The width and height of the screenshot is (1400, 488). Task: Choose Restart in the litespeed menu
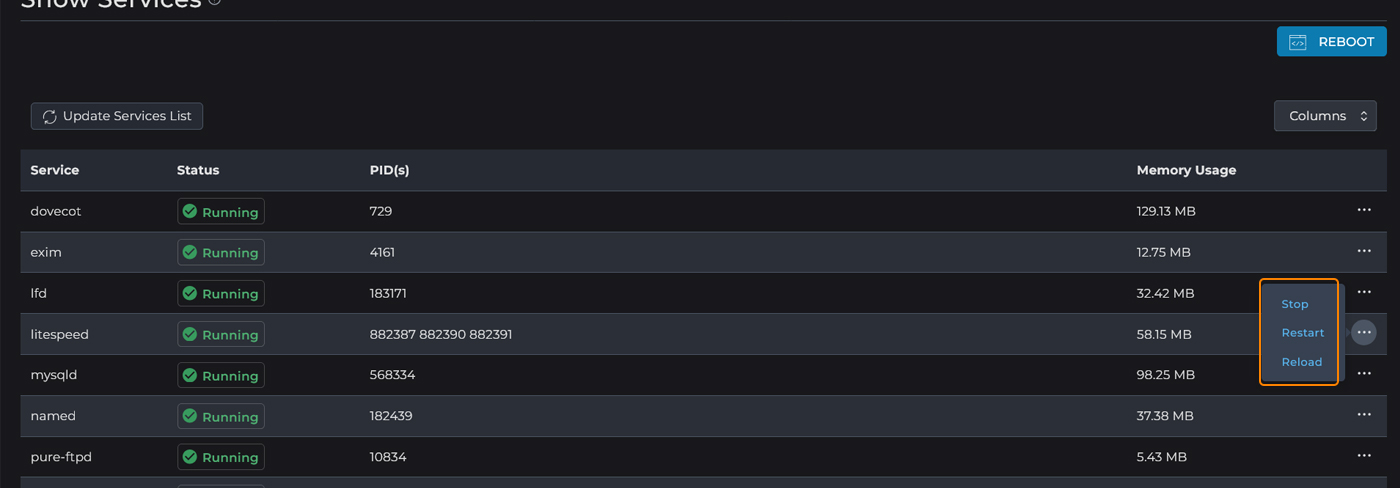pos(1302,333)
